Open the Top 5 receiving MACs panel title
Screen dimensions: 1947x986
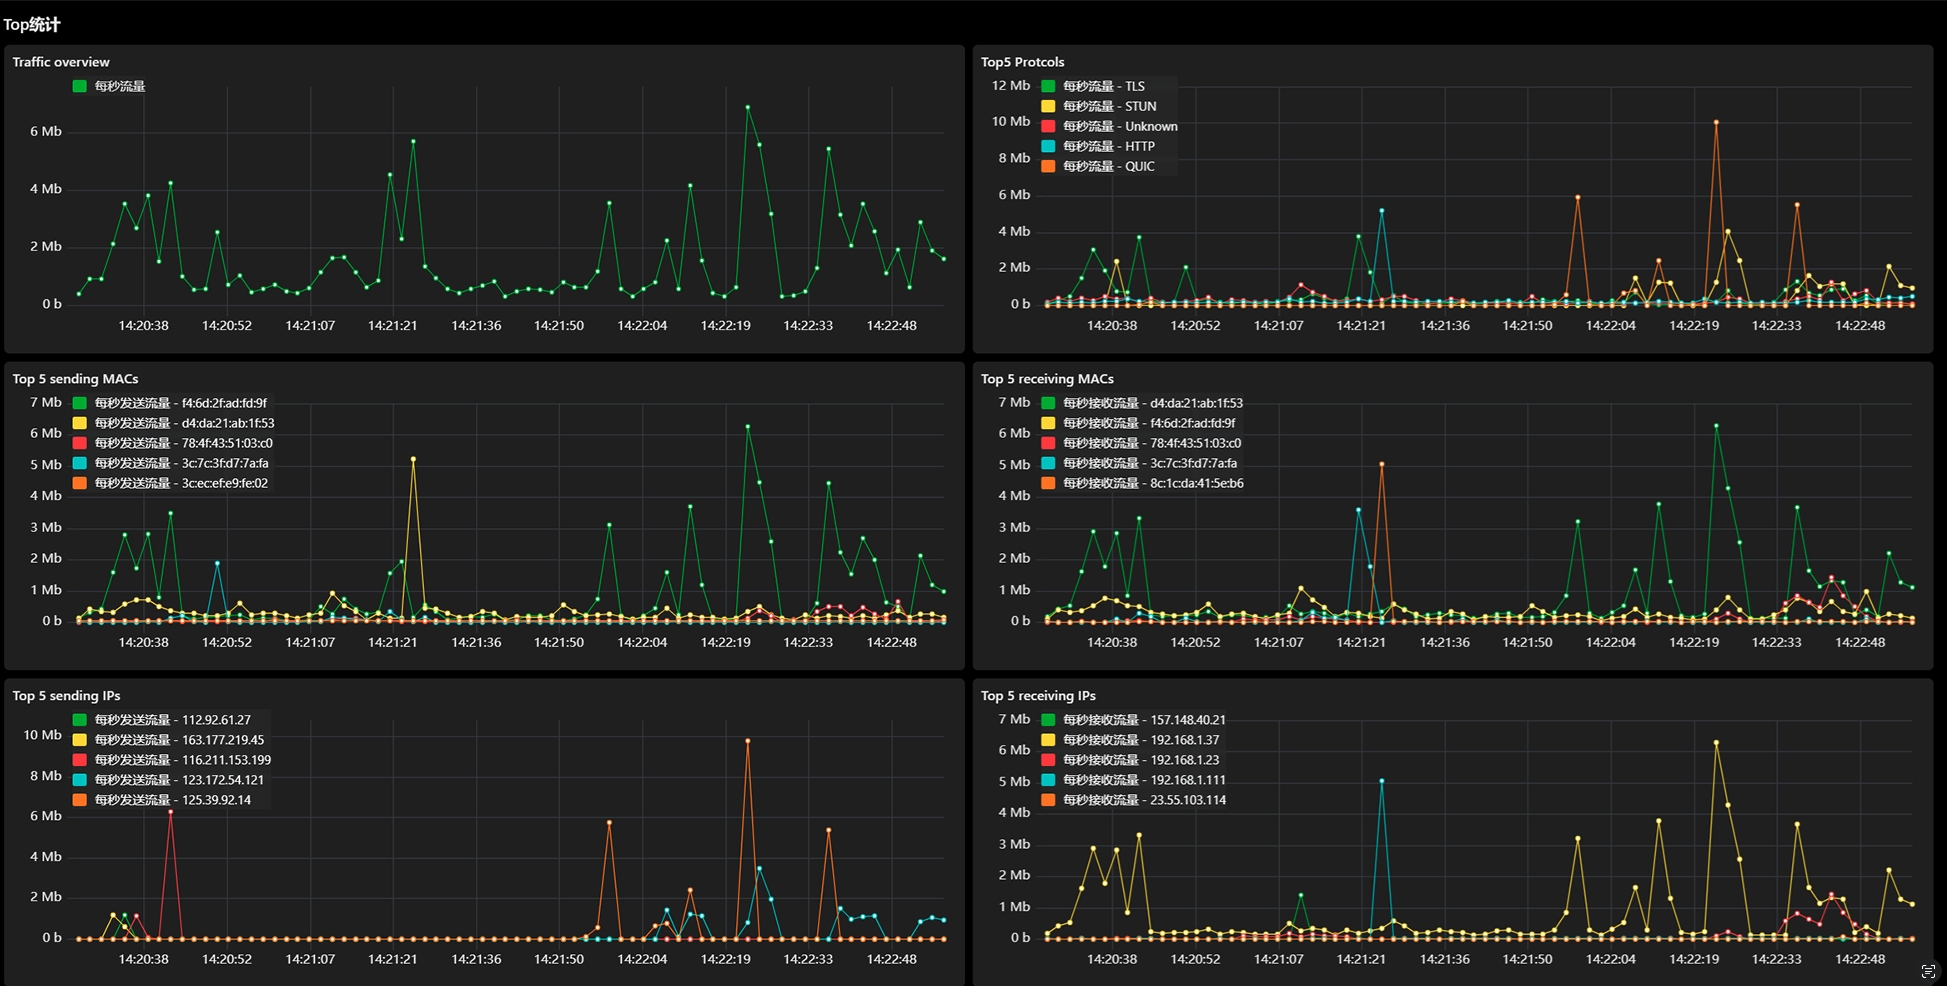pyautogui.click(x=1047, y=379)
